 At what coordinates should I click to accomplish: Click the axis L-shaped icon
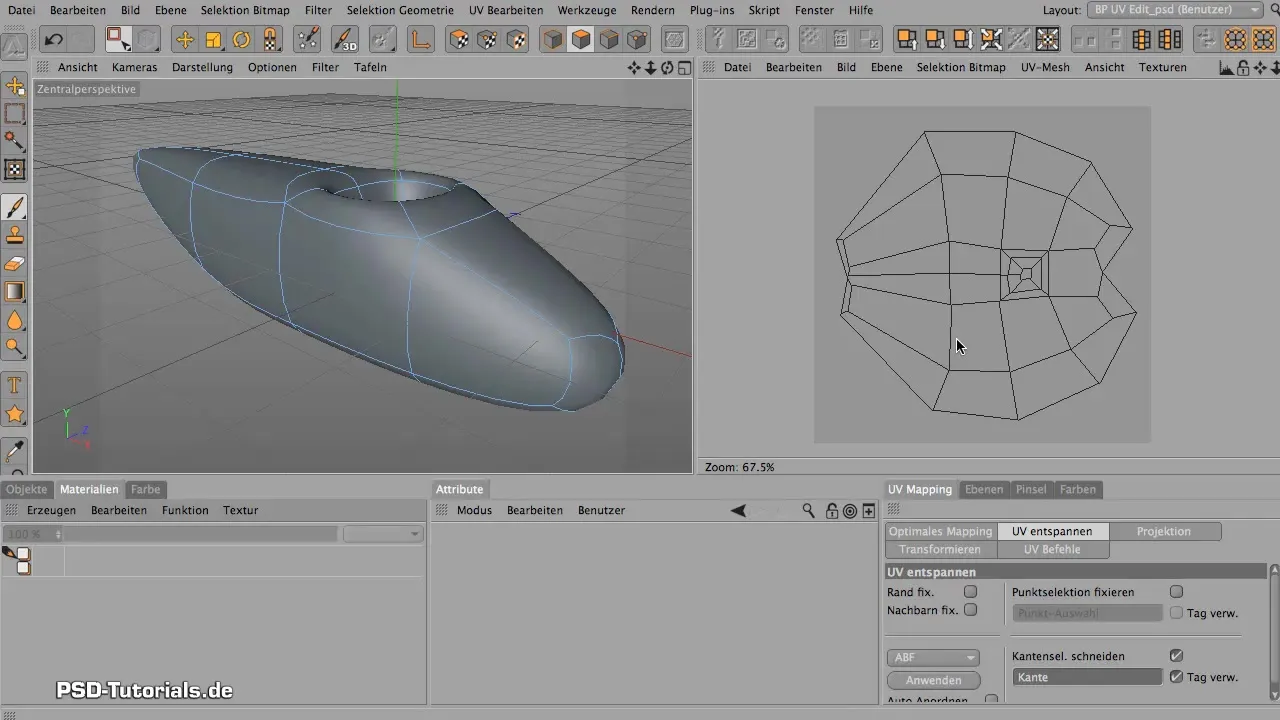(420, 40)
